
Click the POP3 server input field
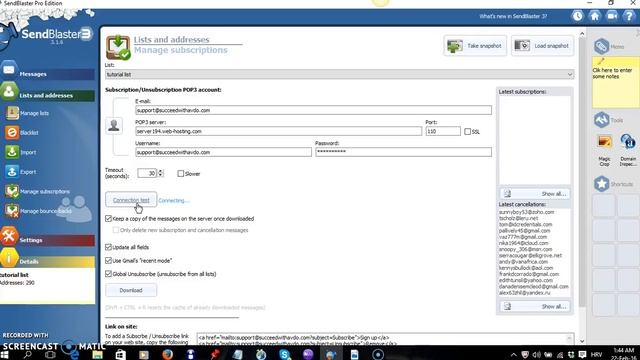pyautogui.click(x=278, y=131)
